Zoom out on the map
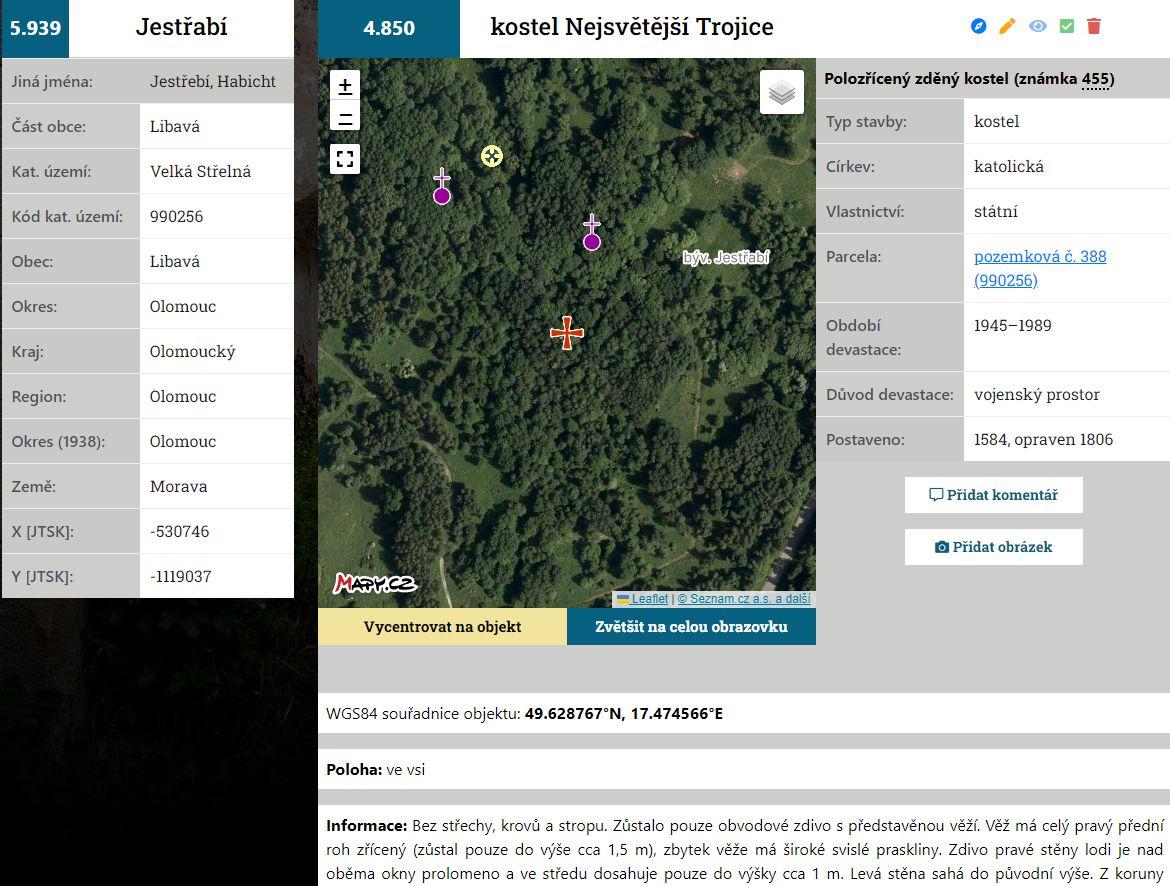Image resolution: width=1170 pixels, height=886 pixels. pyautogui.click(x=345, y=116)
